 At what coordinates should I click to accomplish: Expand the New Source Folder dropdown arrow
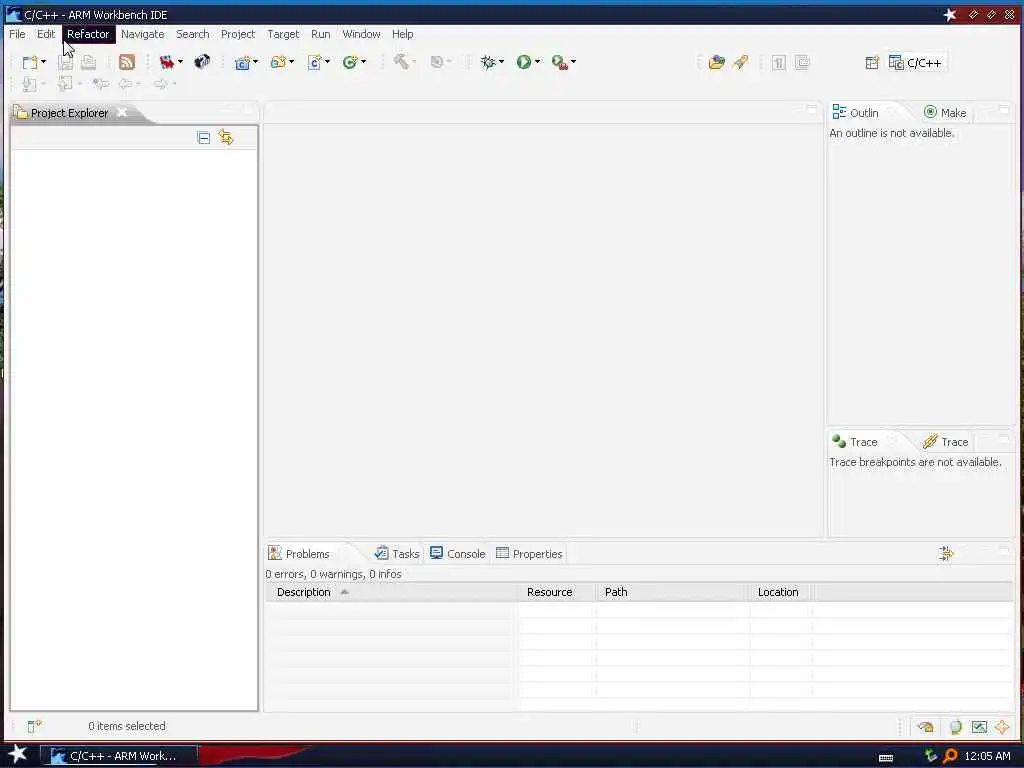(291, 62)
